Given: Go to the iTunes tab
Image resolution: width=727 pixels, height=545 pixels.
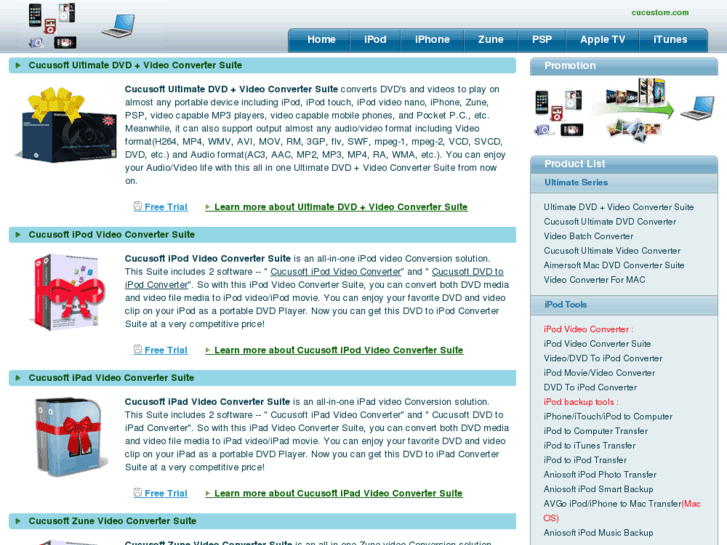Looking at the screenshot, I should [670, 40].
